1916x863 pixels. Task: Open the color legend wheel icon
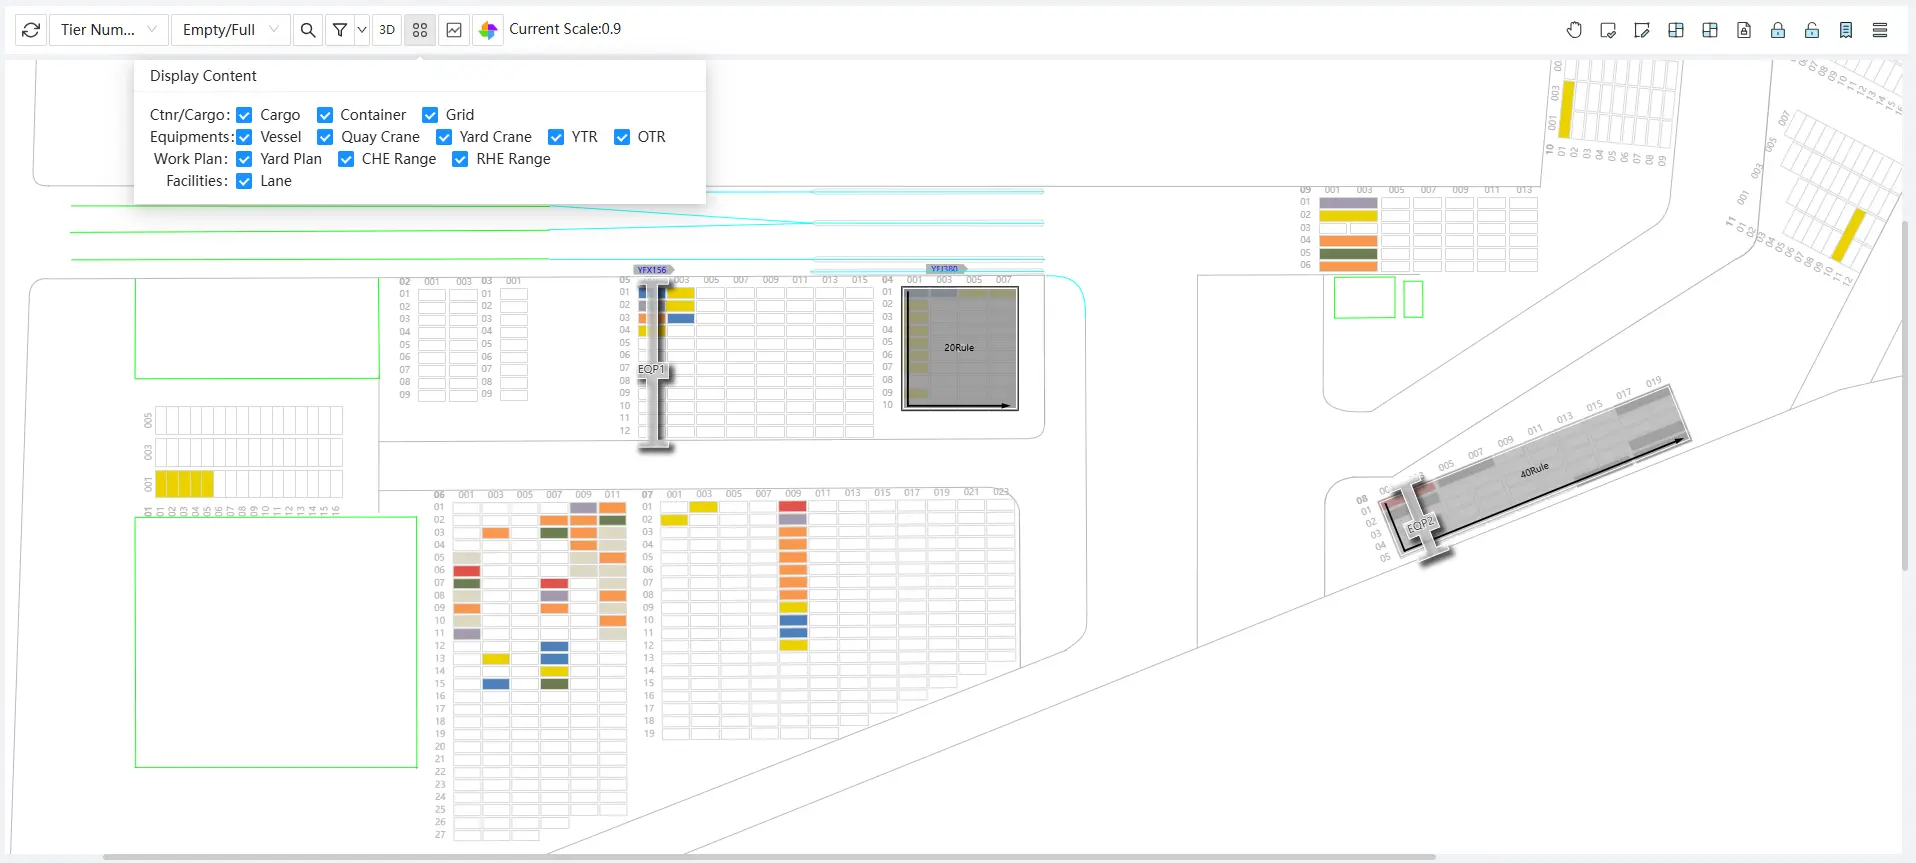point(488,30)
